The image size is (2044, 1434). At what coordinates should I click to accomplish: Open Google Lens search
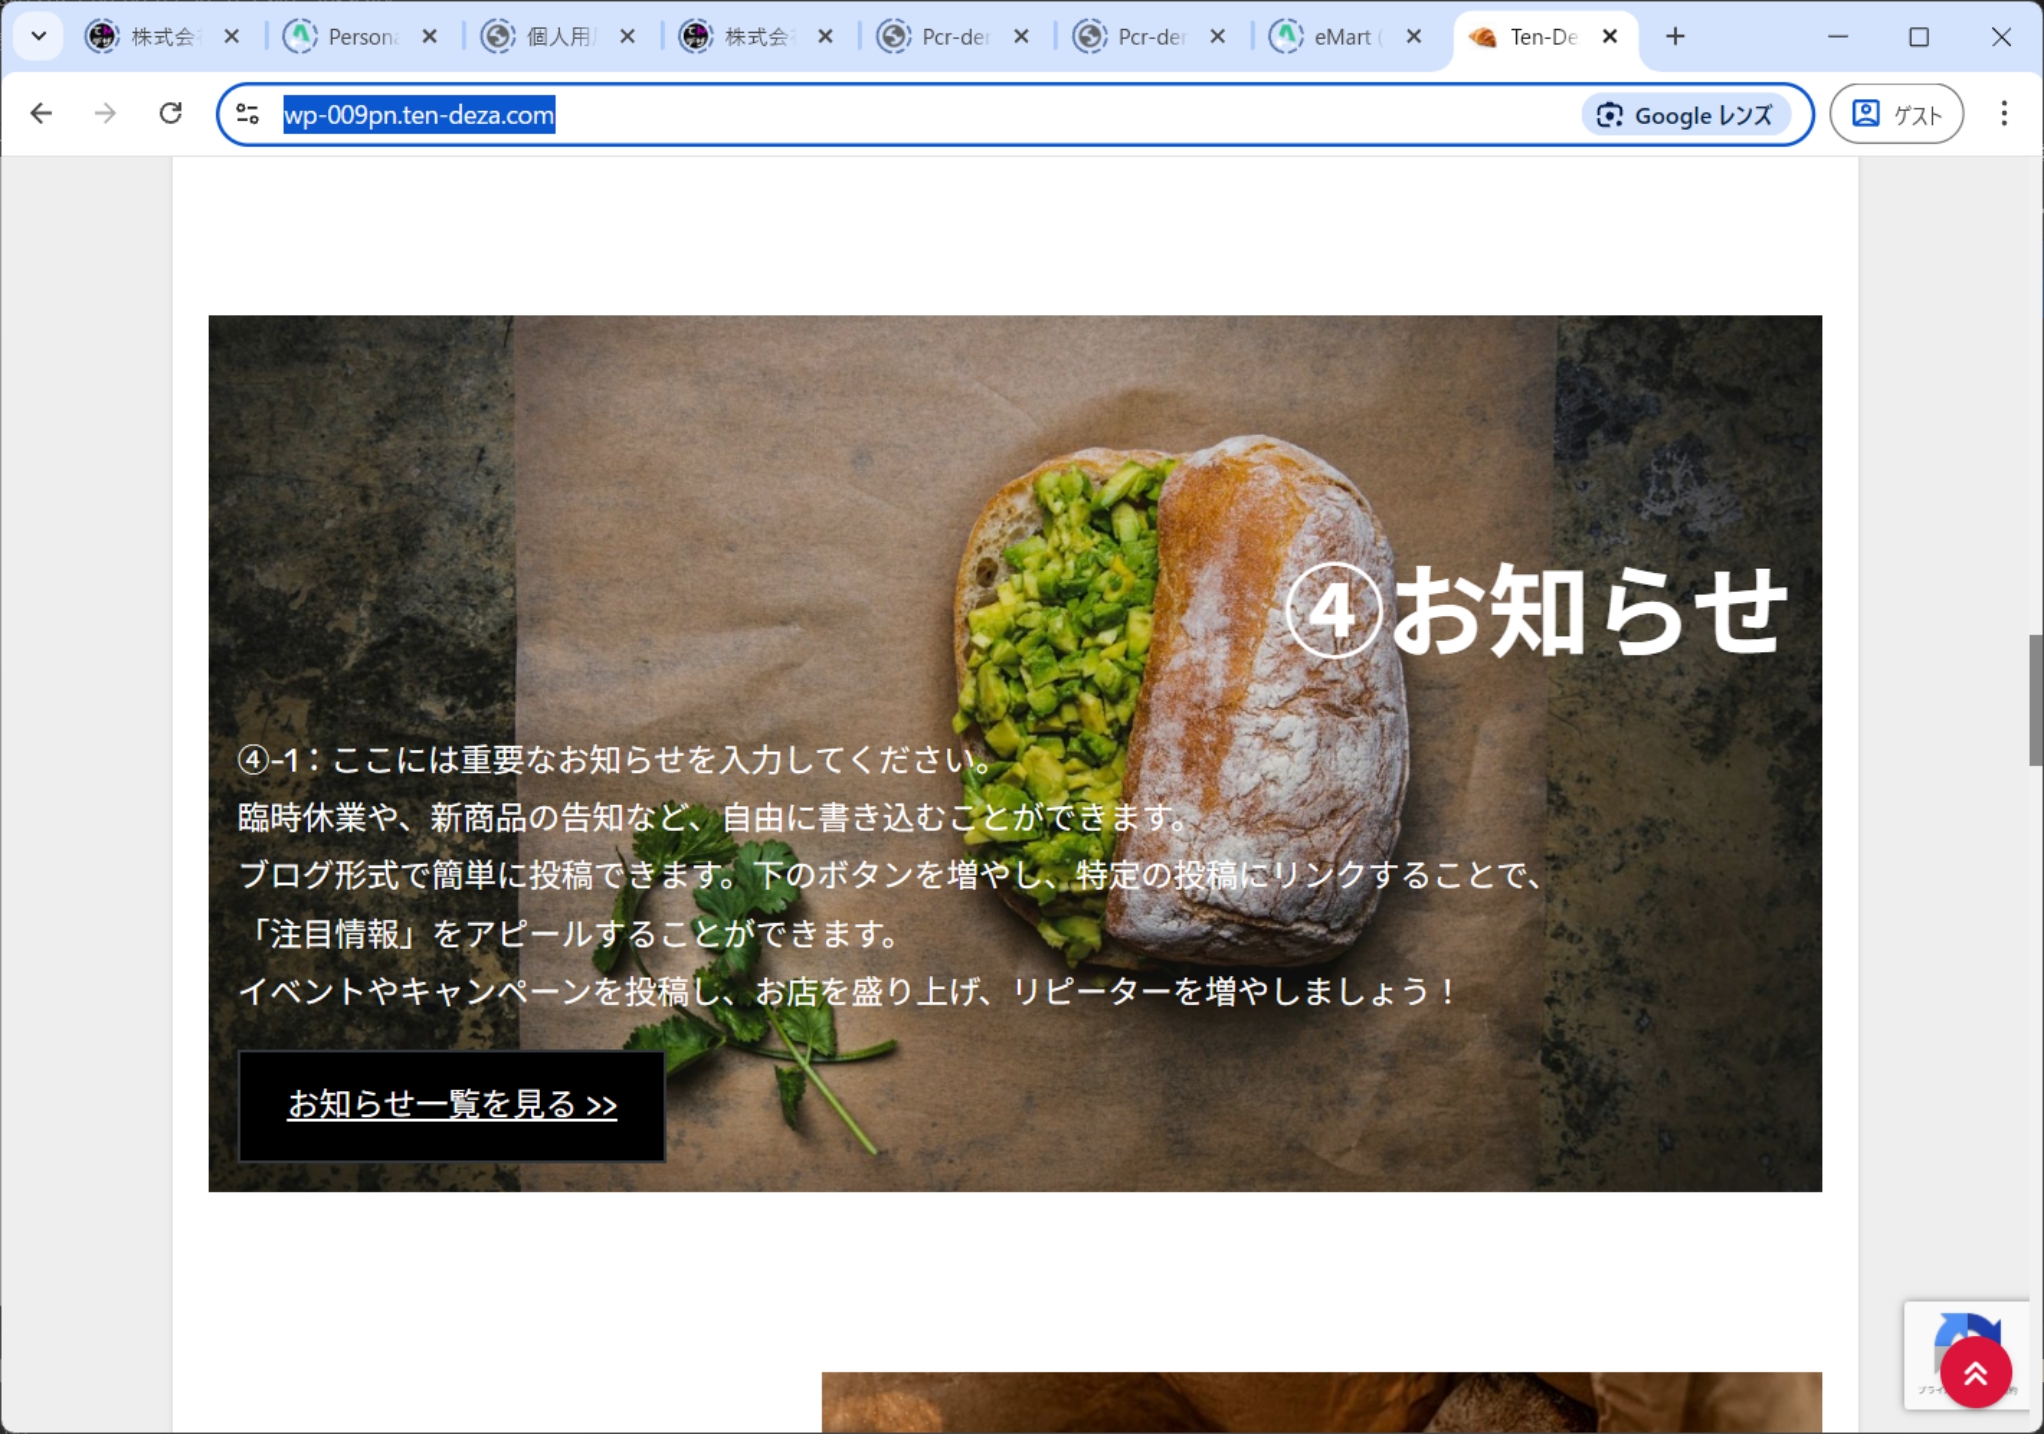click(x=1685, y=115)
